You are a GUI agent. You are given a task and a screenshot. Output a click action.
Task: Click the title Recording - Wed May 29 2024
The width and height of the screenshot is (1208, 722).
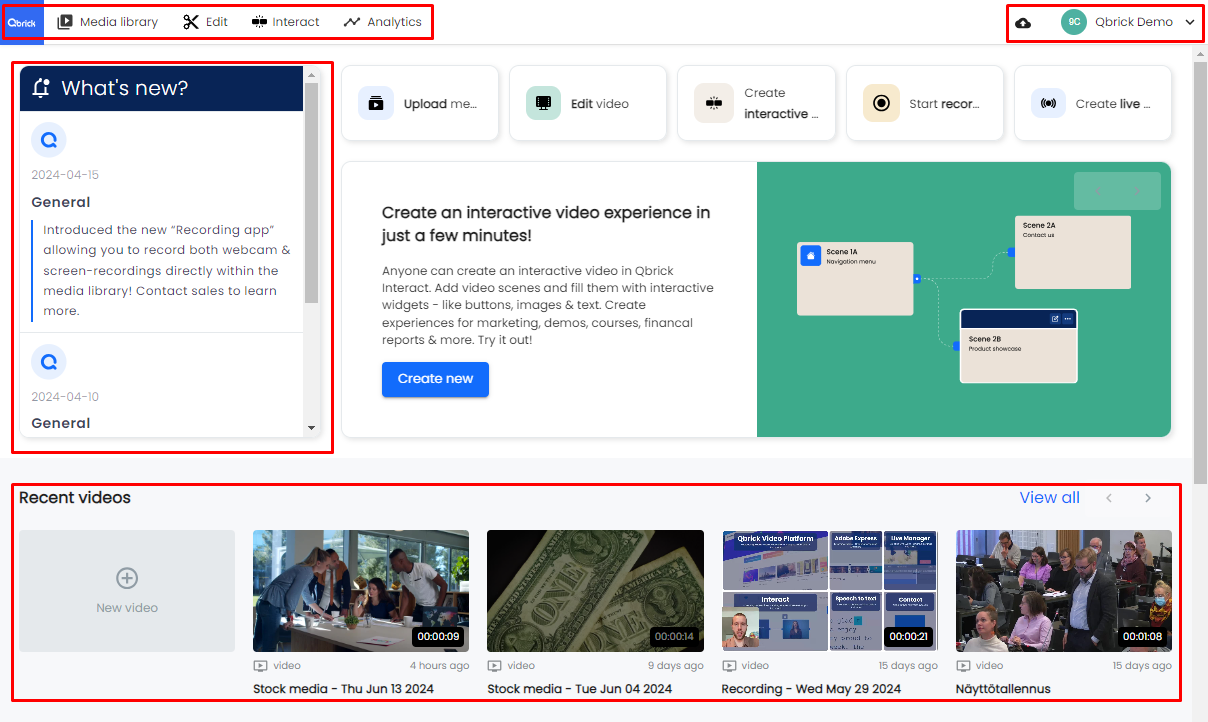pos(811,689)
